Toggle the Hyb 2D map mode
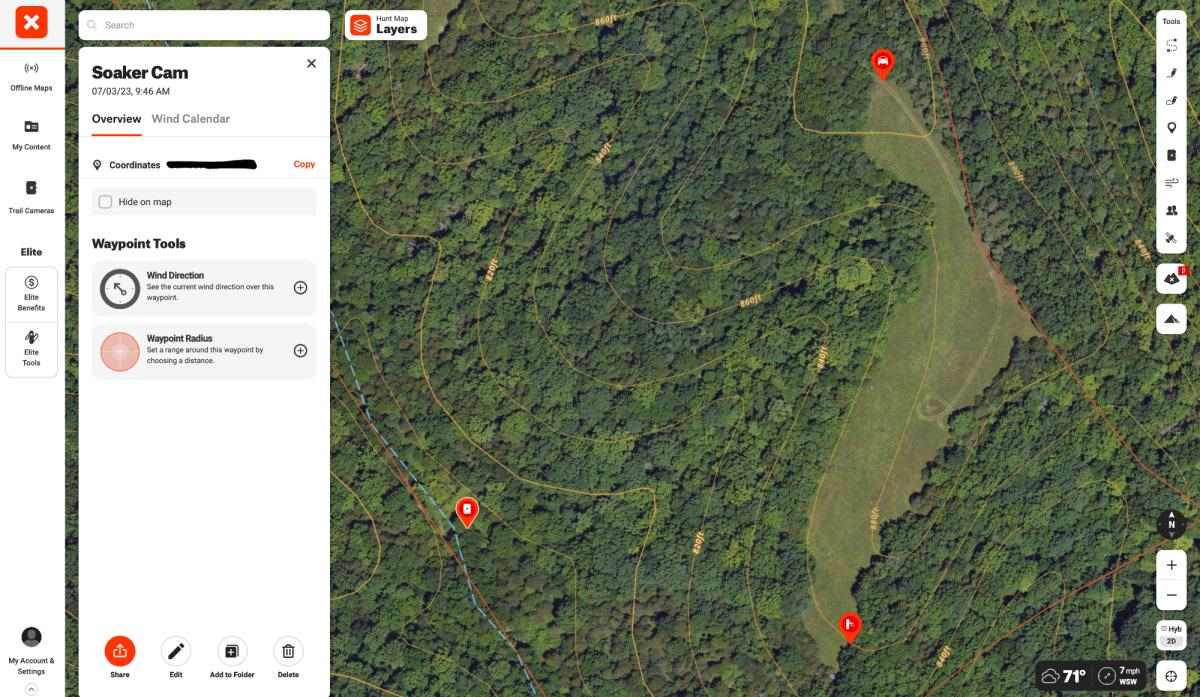 (1171, 634)
